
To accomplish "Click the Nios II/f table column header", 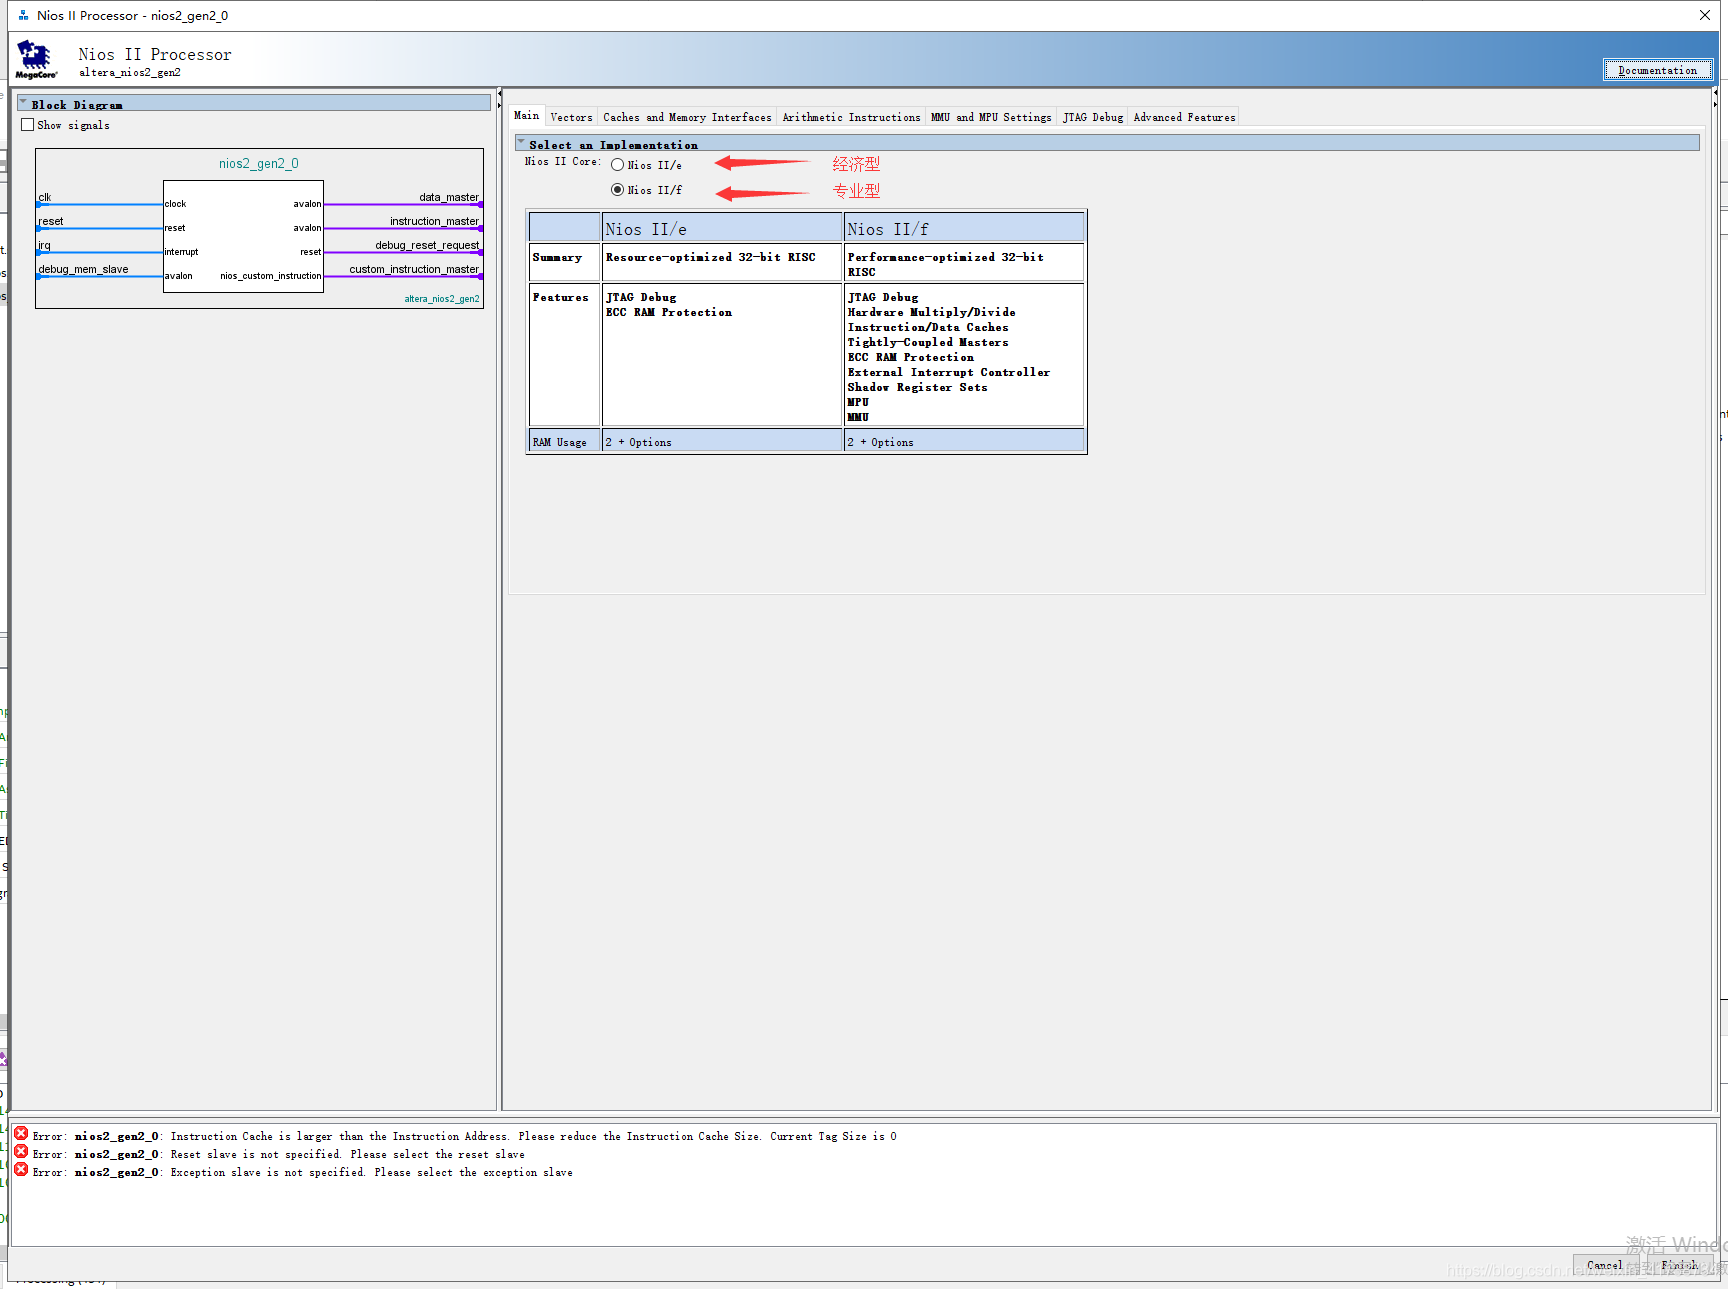I will tap(964, 228).
